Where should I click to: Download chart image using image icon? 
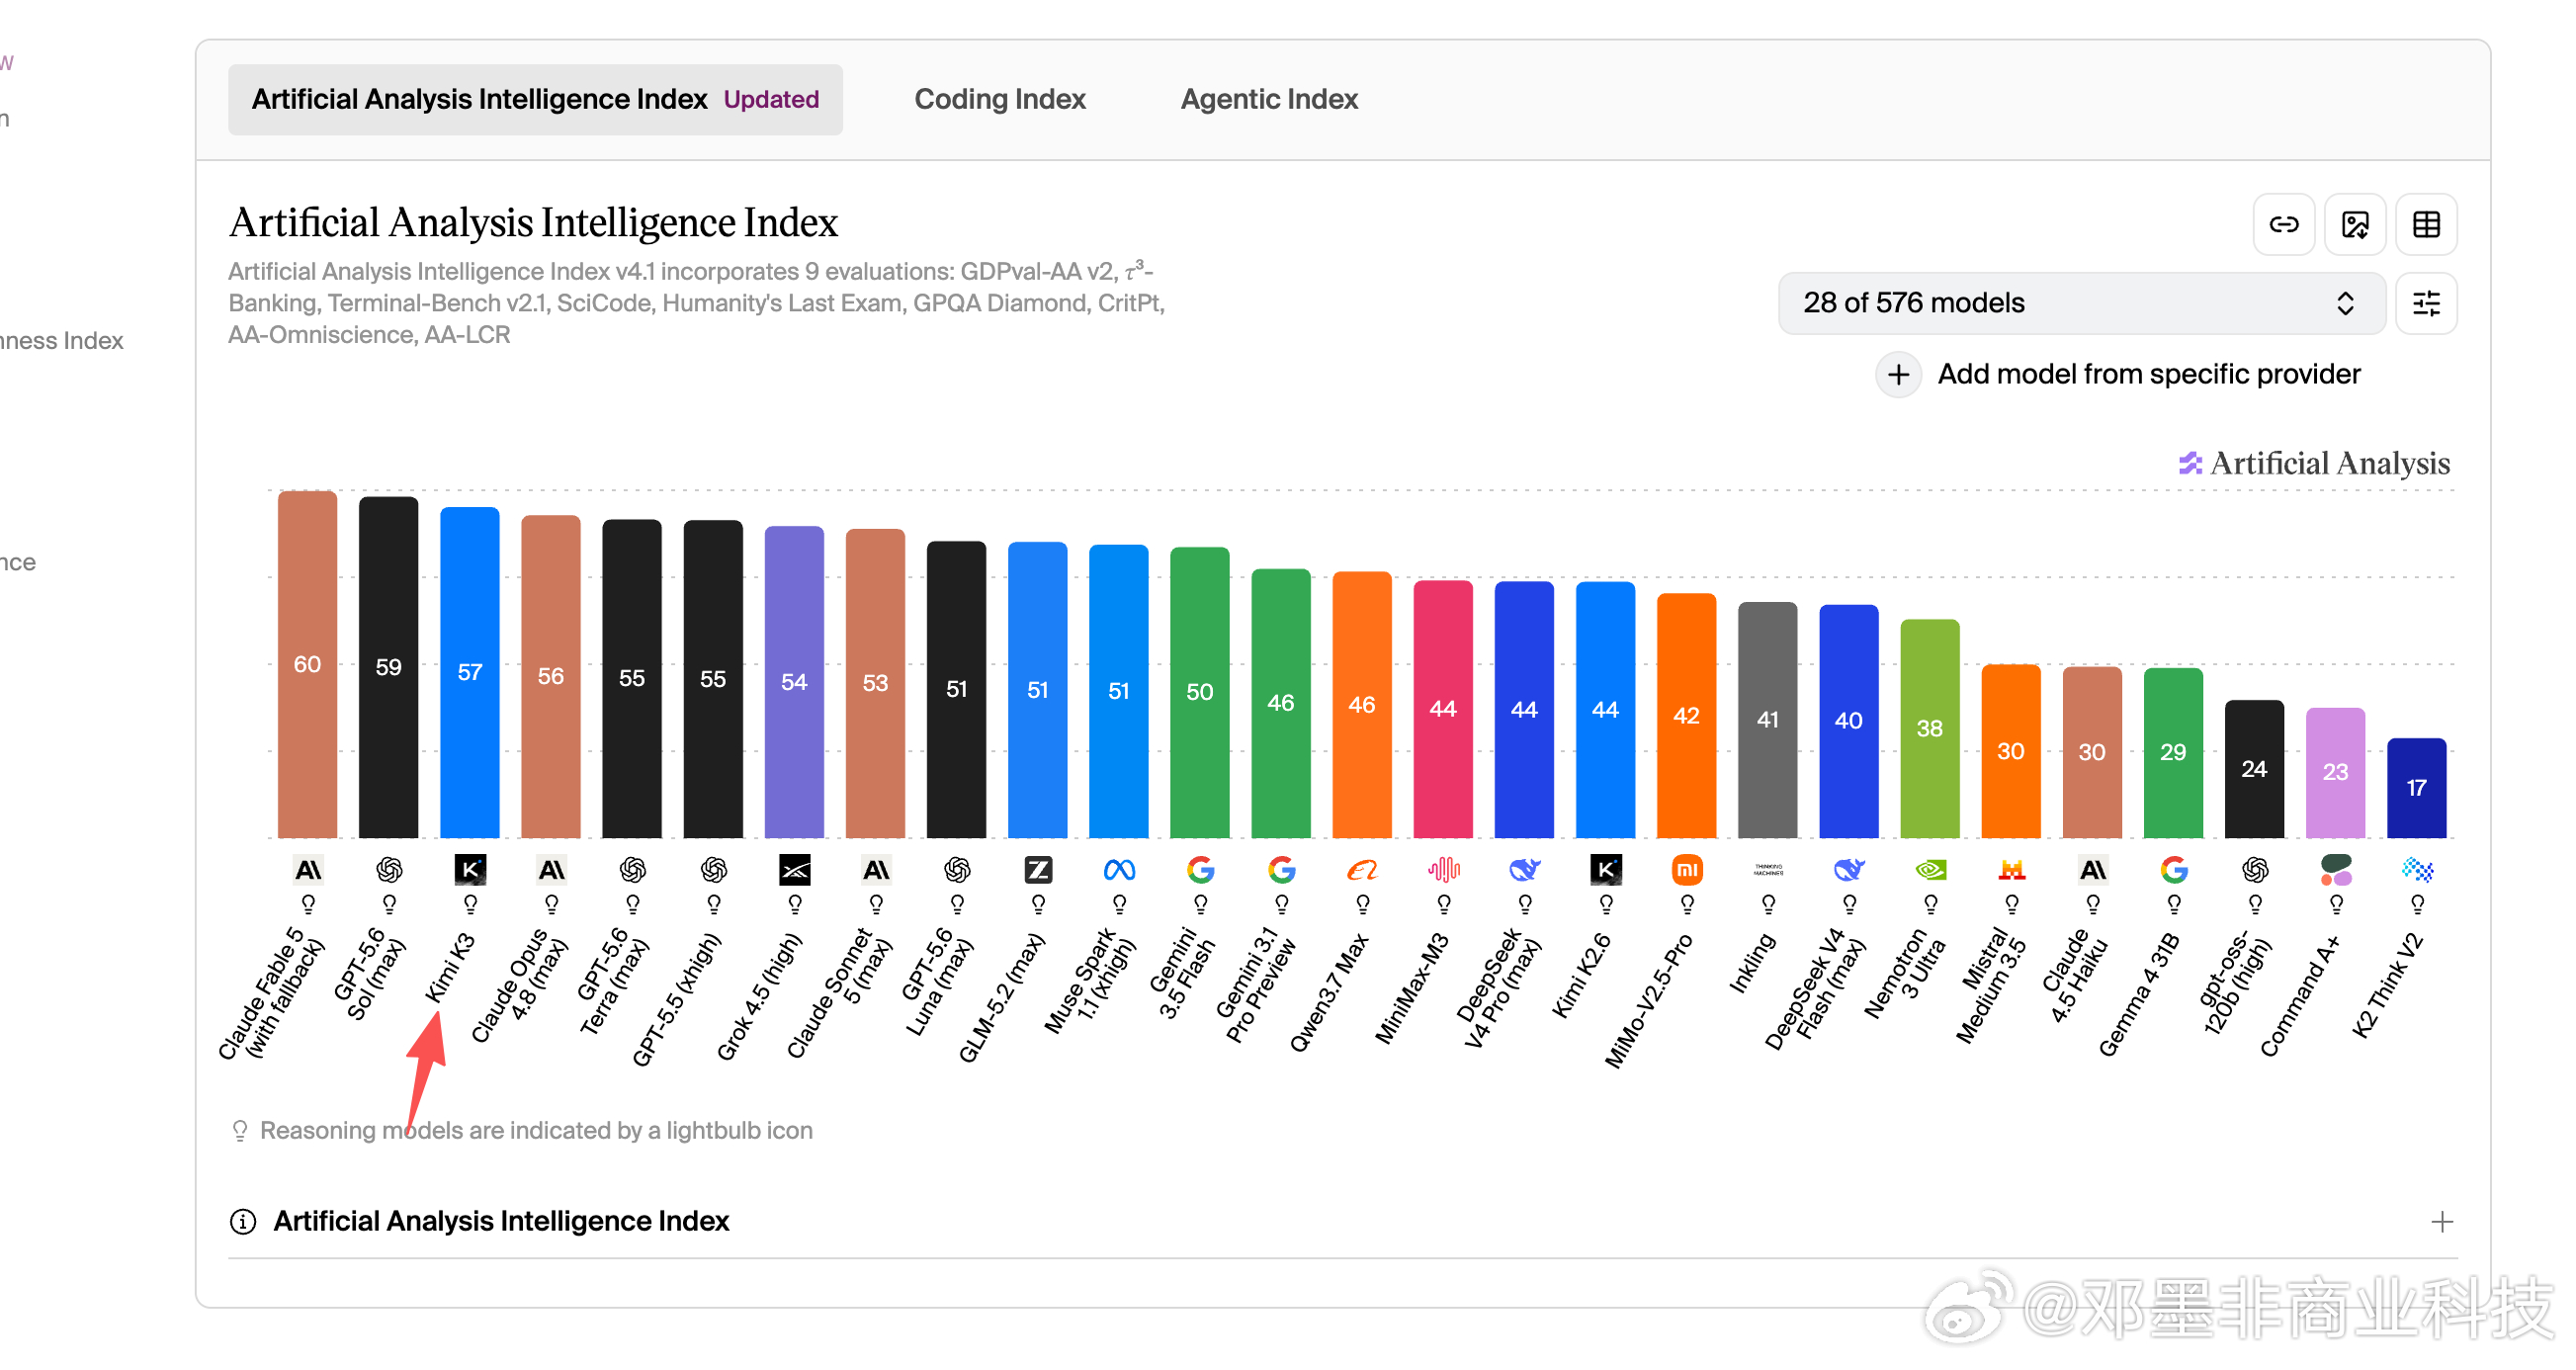tap(2355, 224)
